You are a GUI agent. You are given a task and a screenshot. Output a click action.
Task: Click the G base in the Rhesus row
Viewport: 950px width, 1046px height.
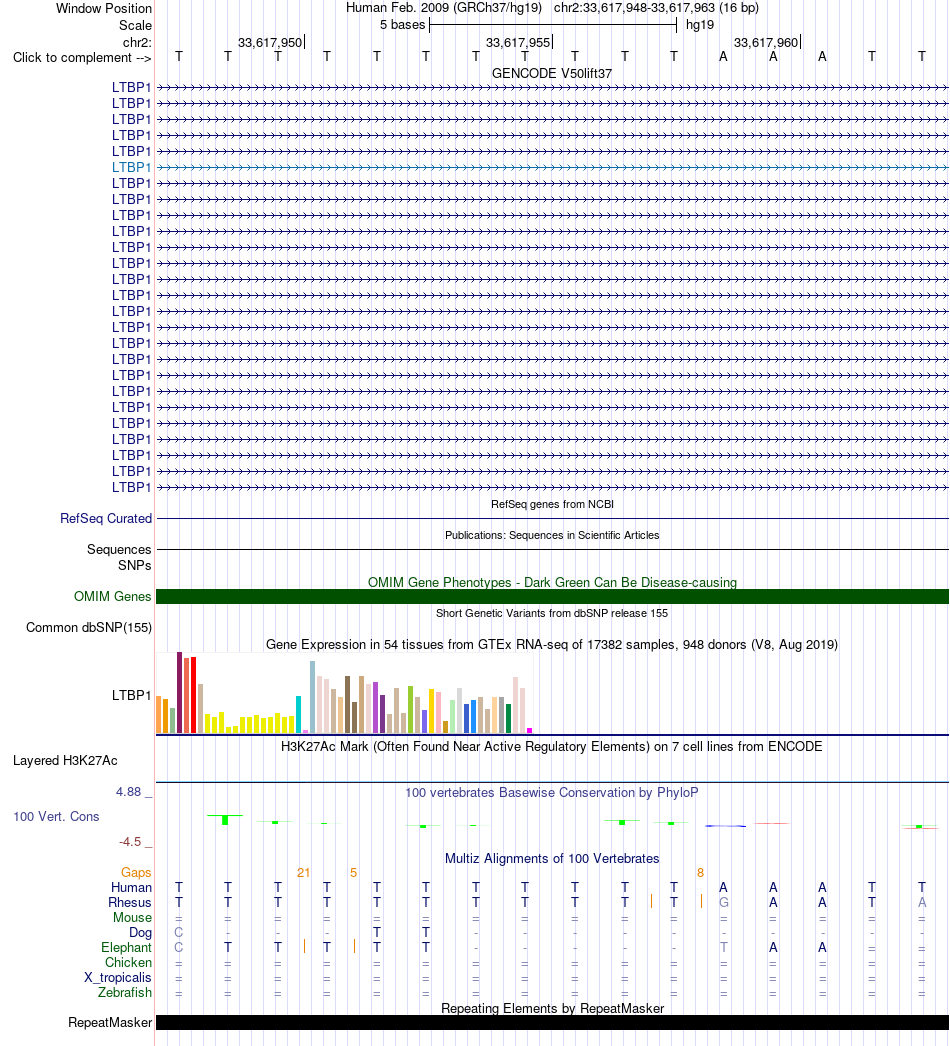point(724,903)
